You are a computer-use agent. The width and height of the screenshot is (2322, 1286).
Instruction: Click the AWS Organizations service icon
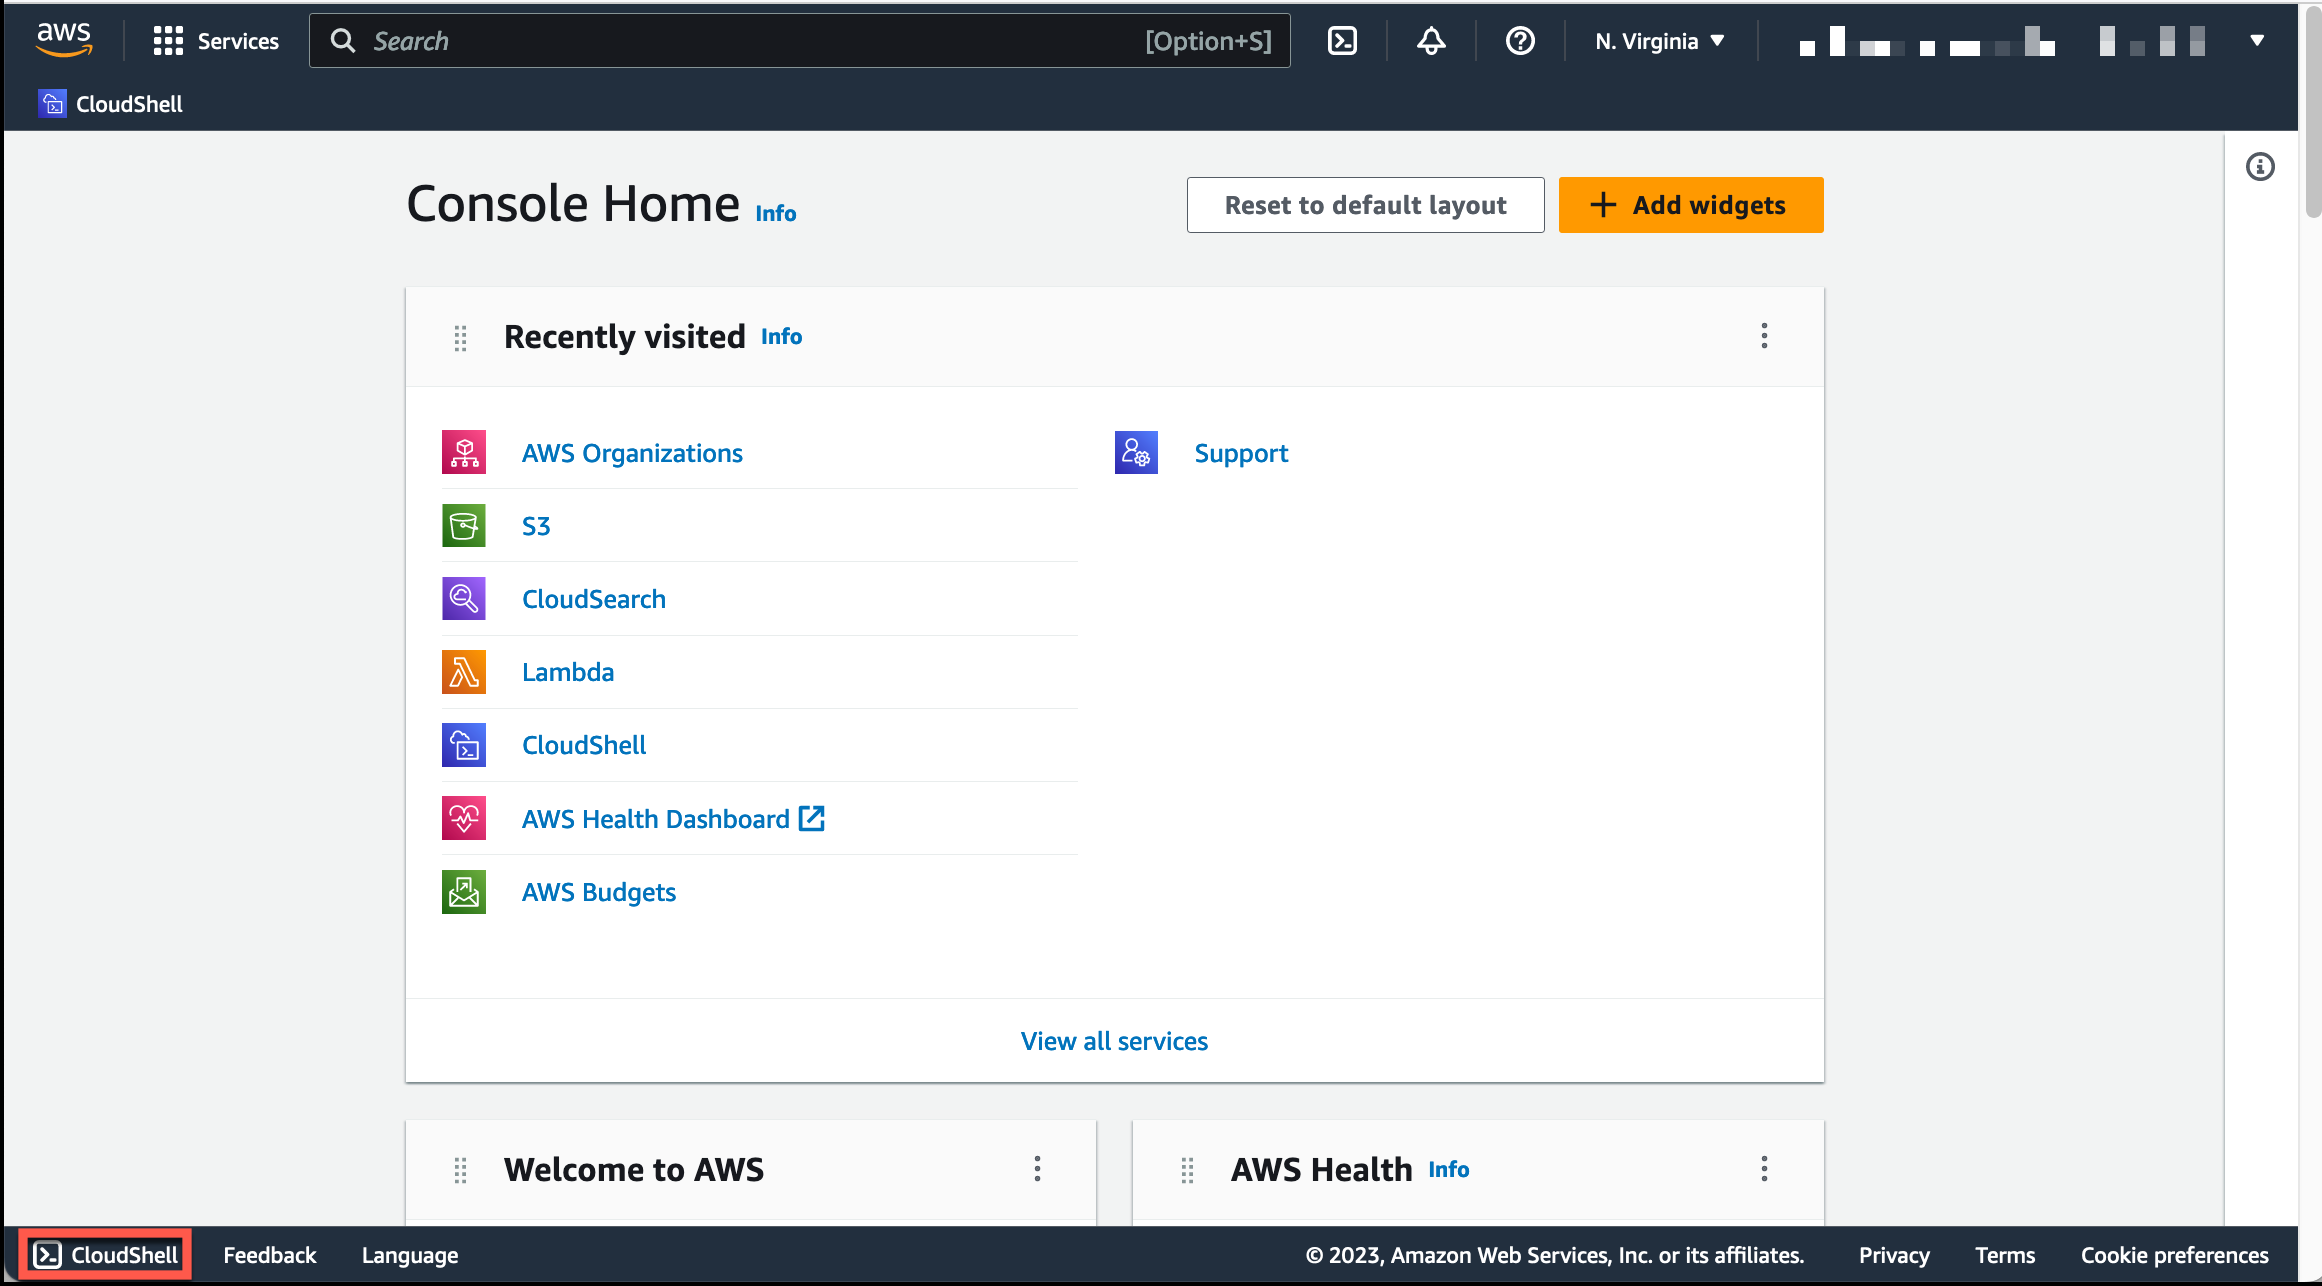464,451
